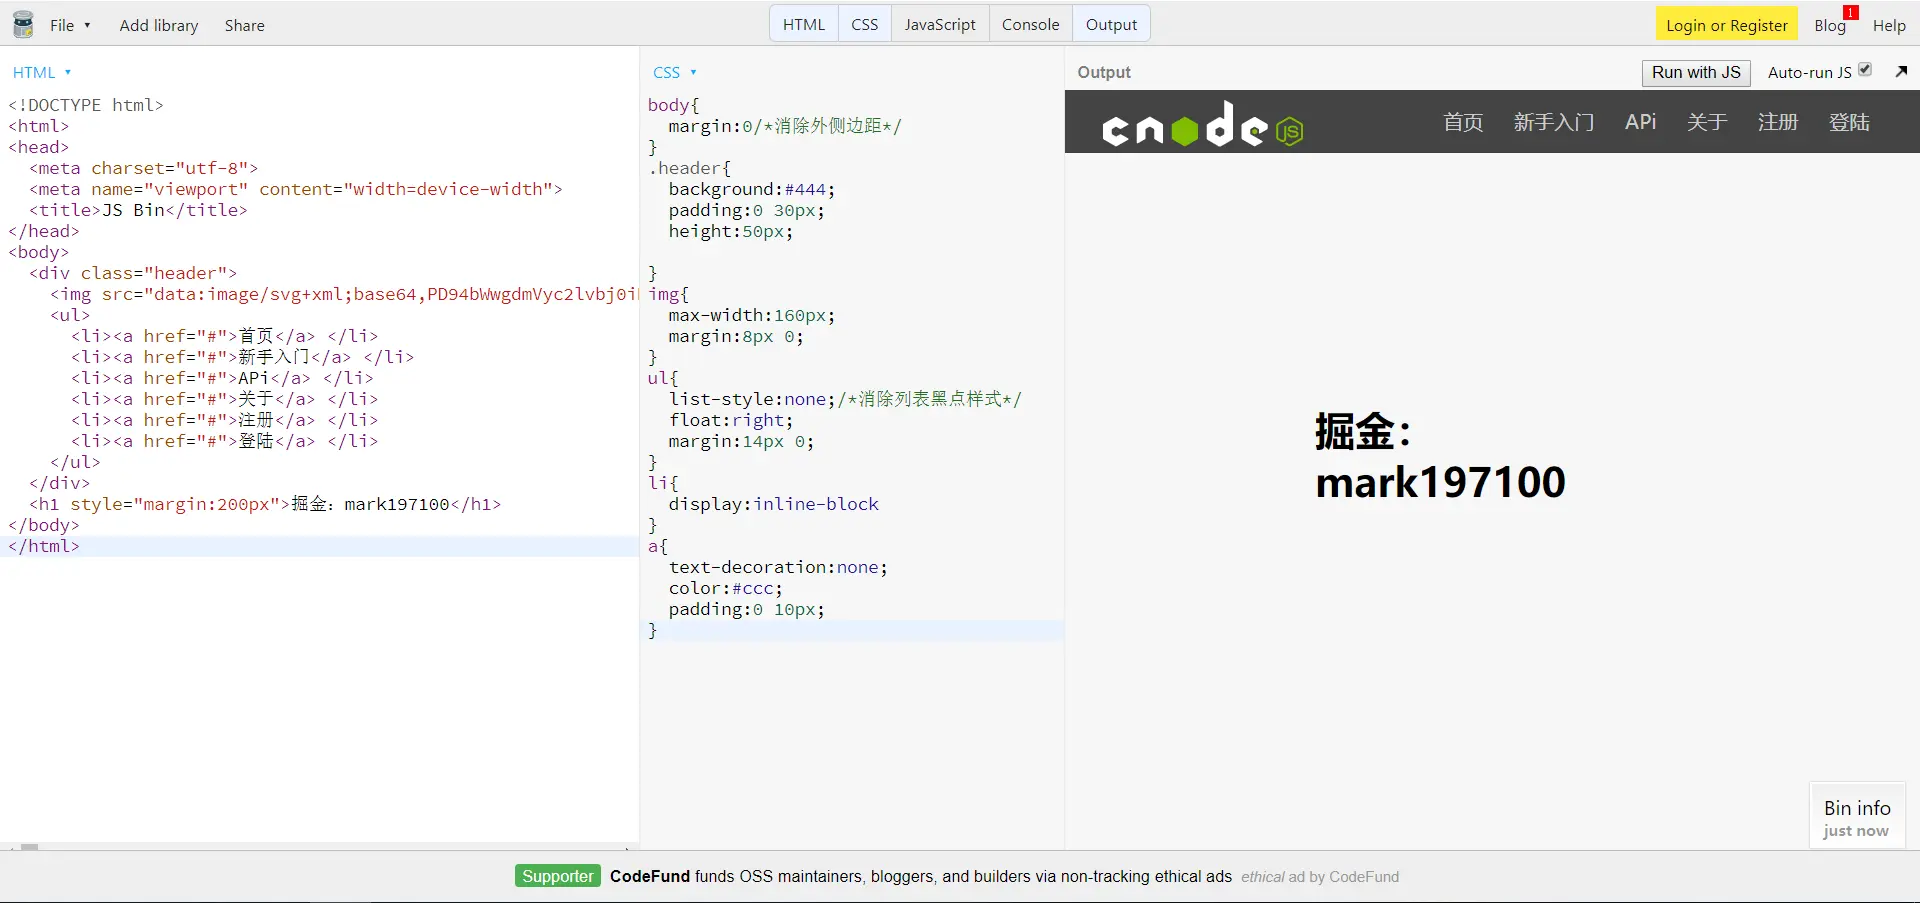
Task: Show the Console panel
Action: 1030,24
